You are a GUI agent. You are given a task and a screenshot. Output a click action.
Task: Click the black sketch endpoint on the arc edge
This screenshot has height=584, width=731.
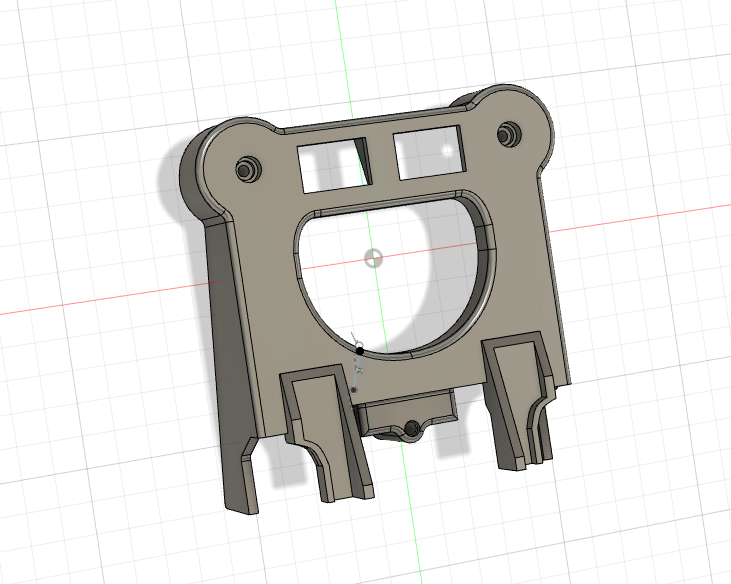360,350
